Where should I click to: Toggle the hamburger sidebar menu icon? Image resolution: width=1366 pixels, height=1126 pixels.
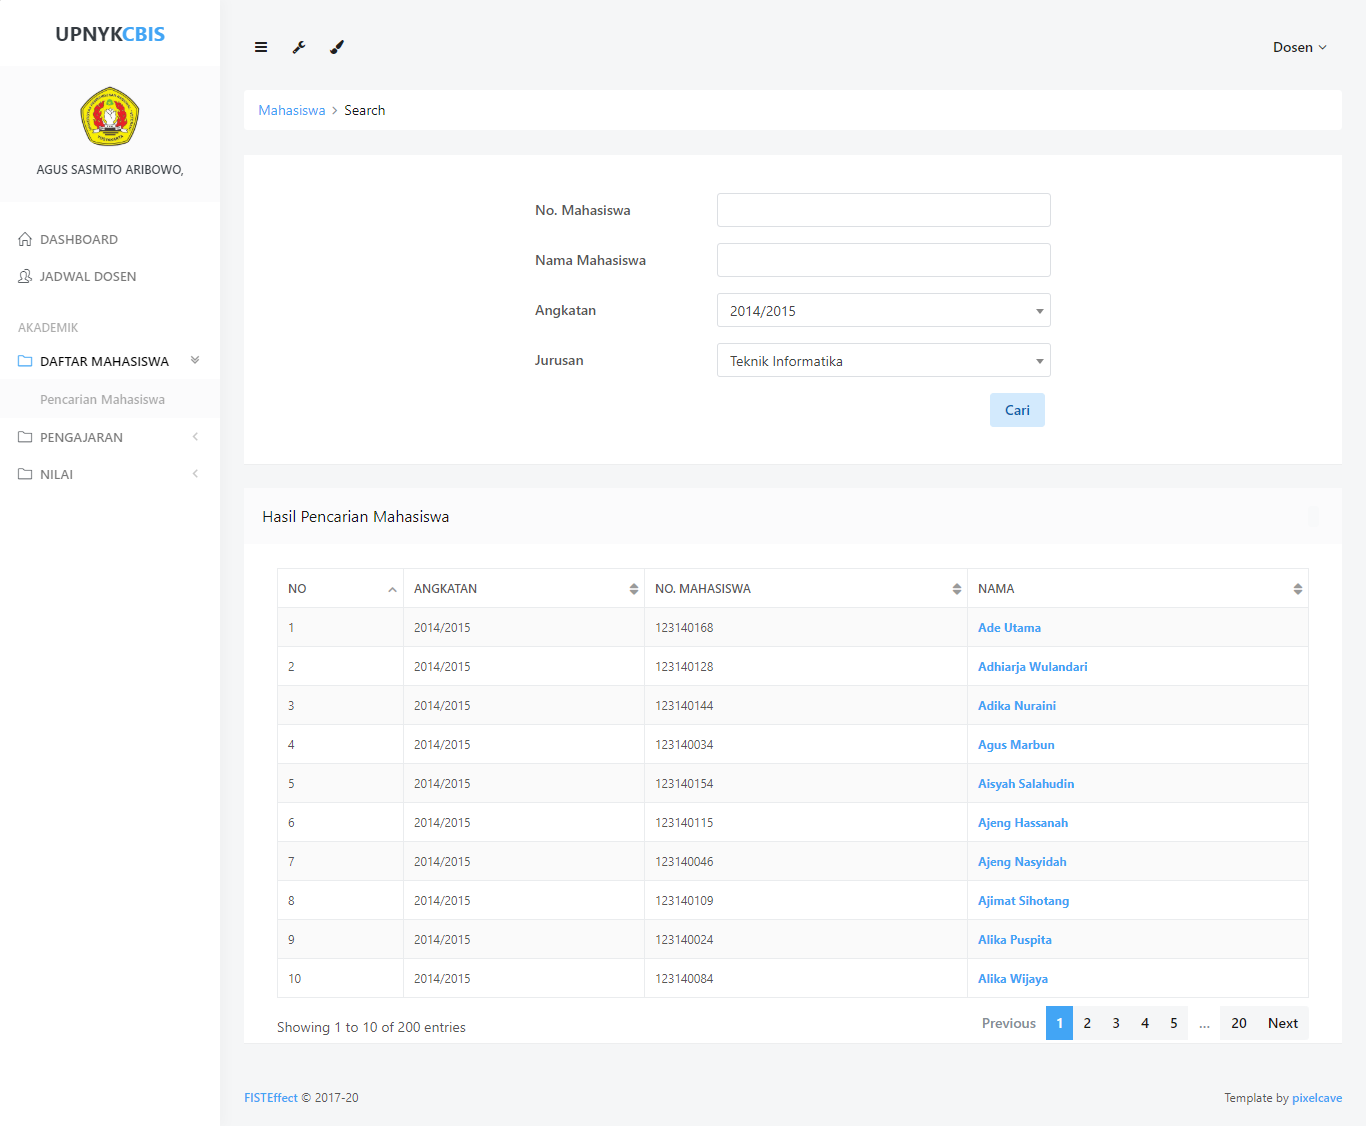(261, 47)
